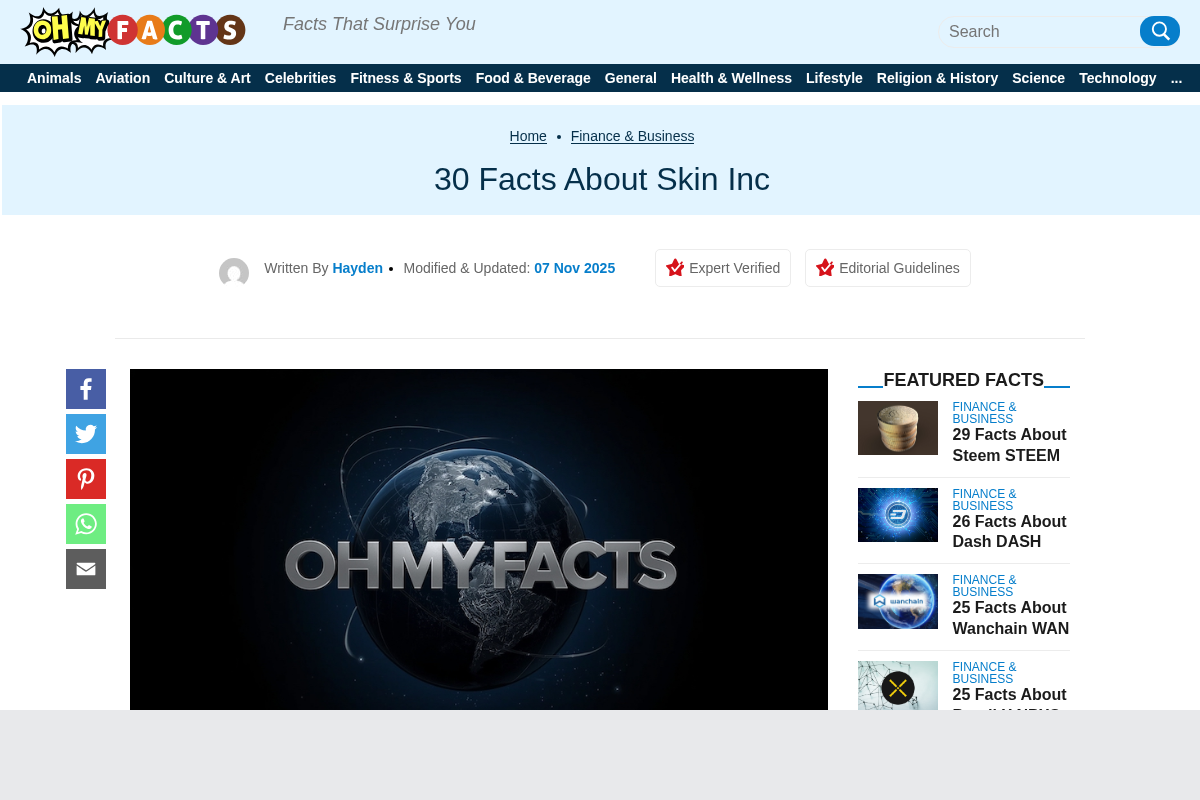Close the bottom ad banner

(897, 688)
